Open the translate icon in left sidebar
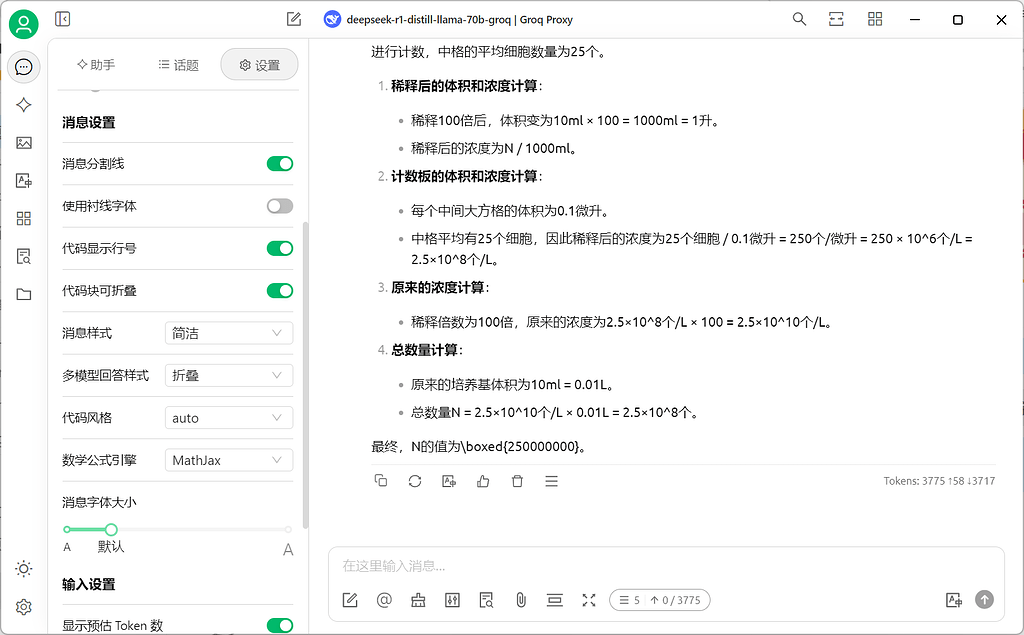This screenshot has width=1024, height=635. (24, 180)
